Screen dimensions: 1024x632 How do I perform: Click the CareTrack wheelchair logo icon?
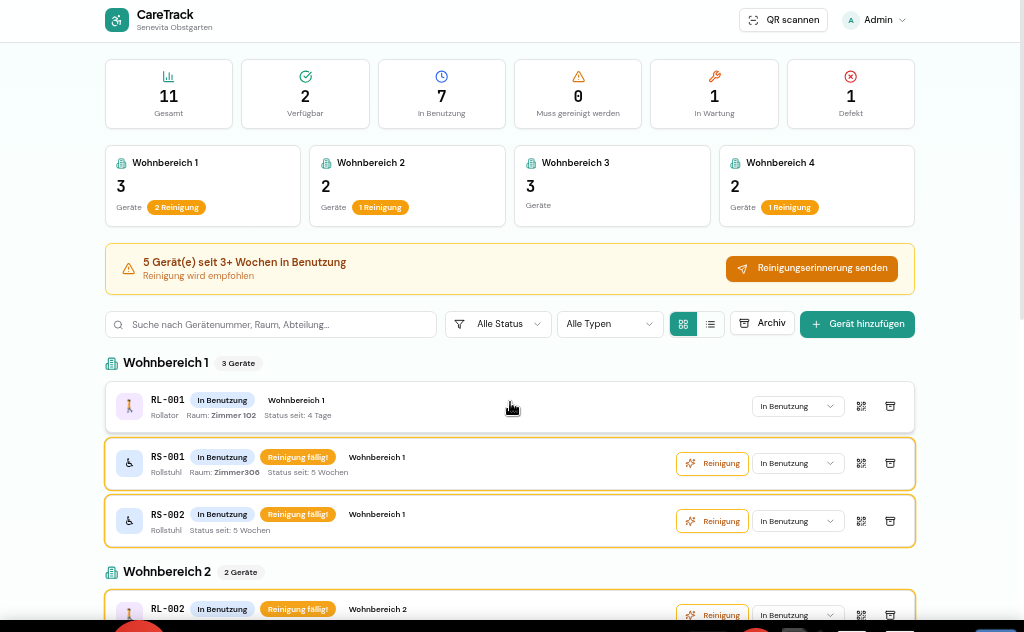click(x=117, y=20)
